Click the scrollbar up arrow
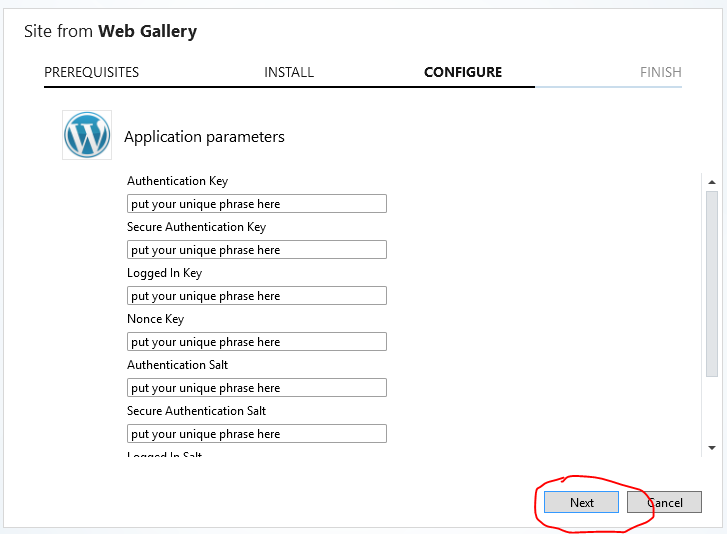727x534 pixels. coord(712,182)
